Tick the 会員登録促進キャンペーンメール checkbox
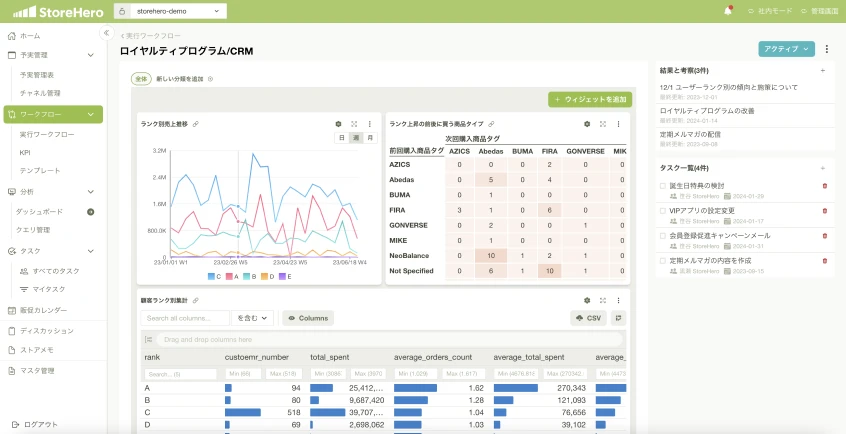The height and width of the screenshot is (434, 846). 662,236
